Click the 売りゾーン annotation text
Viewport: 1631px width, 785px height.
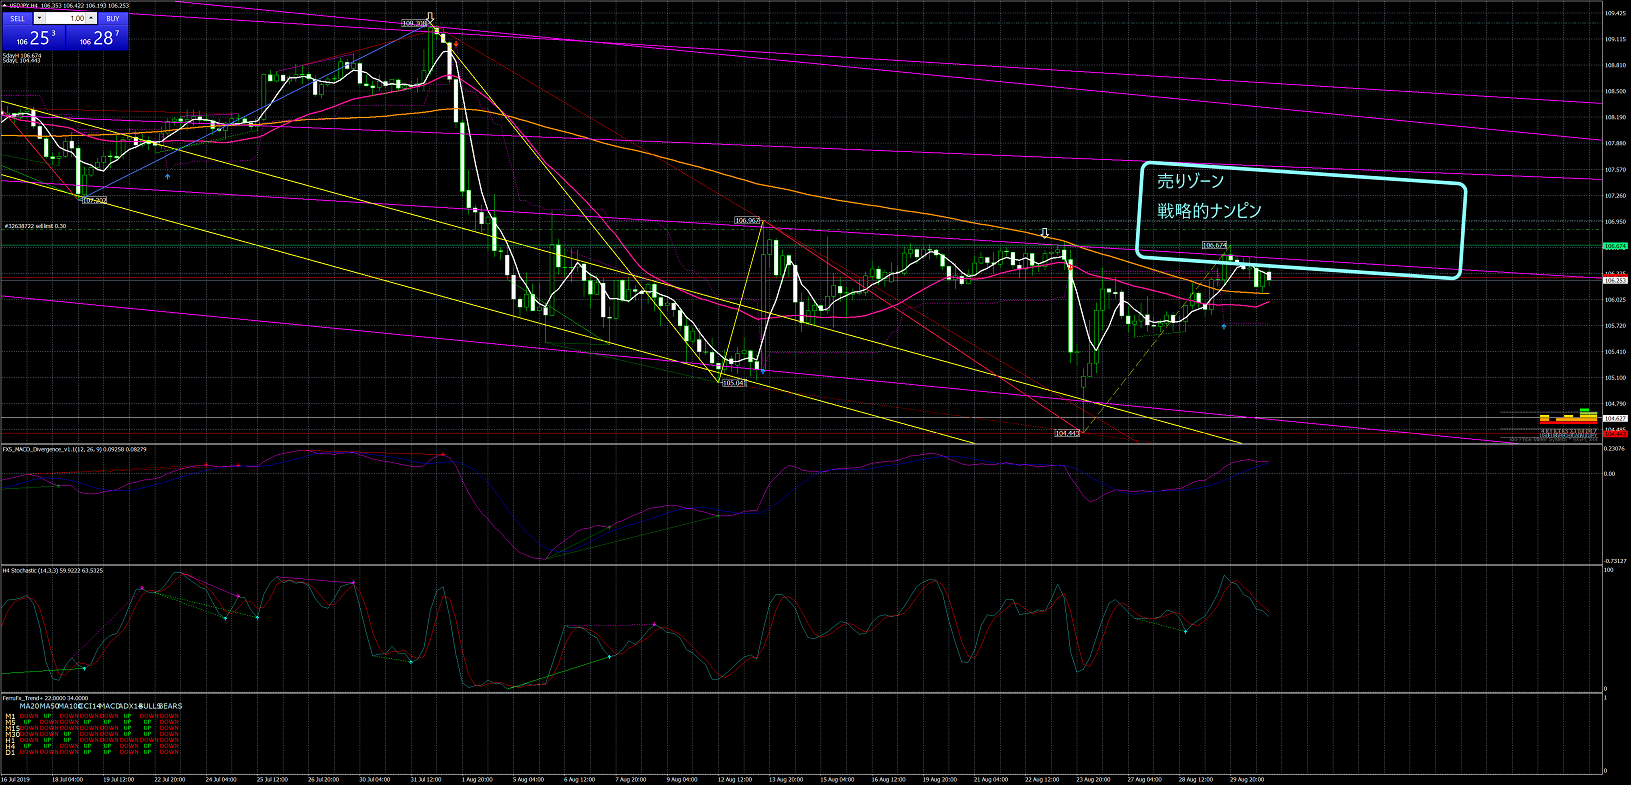1190,181
